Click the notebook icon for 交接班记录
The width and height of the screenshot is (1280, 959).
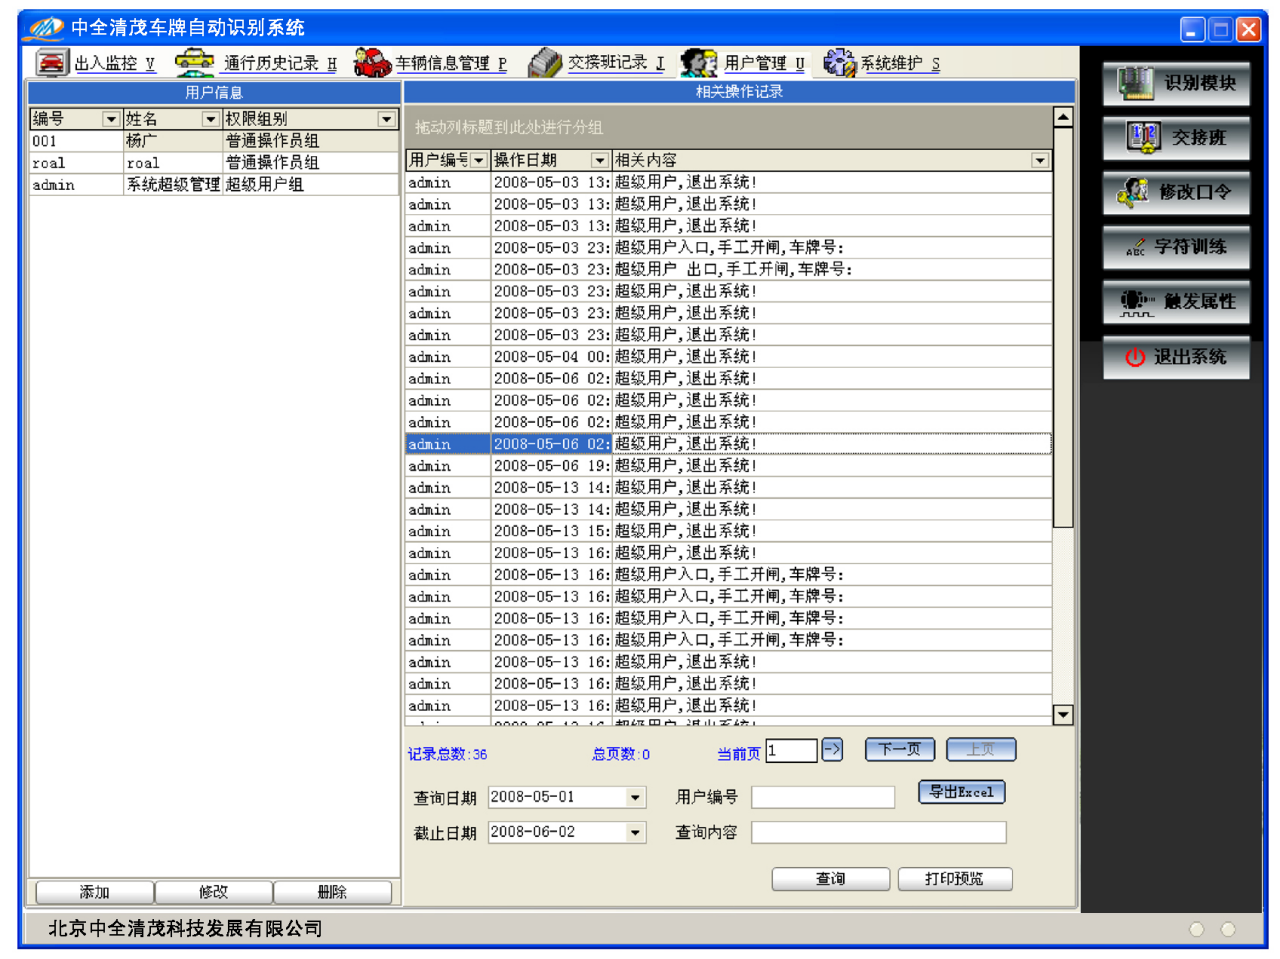tap(545, 63)
